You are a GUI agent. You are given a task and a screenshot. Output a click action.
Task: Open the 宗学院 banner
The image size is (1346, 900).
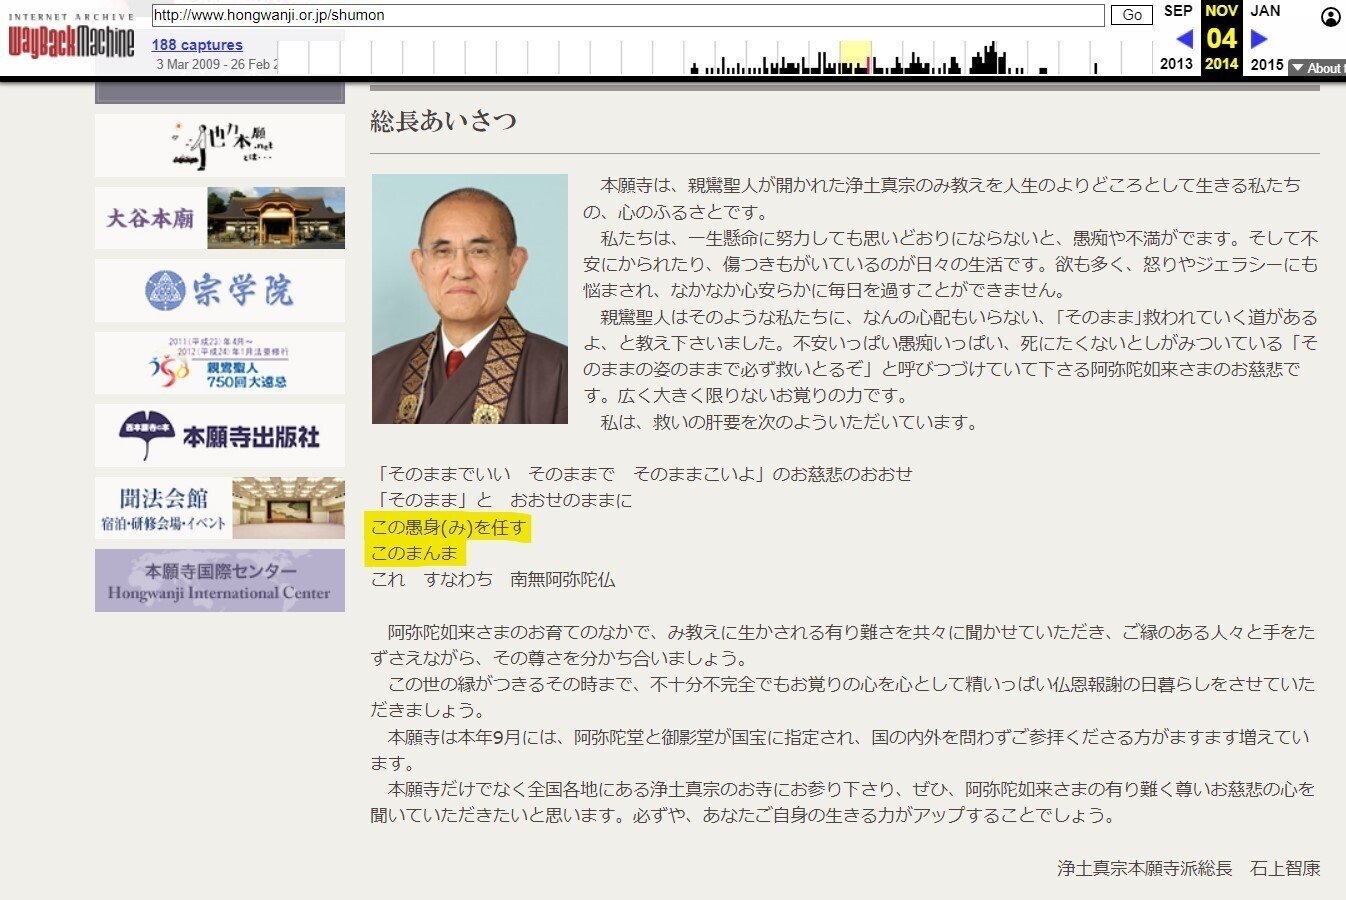pos(220,291)
